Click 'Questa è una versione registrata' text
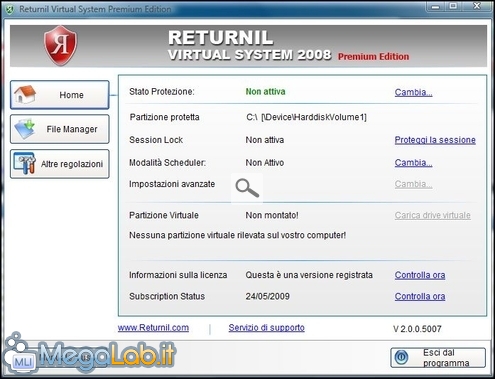495x379 pixels. click(x=309, y=275)
